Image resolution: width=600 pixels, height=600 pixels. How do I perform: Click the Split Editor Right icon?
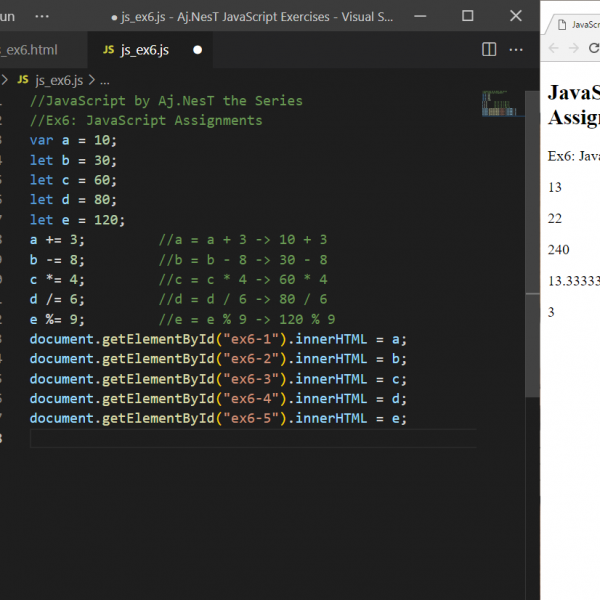coord(489,49)
